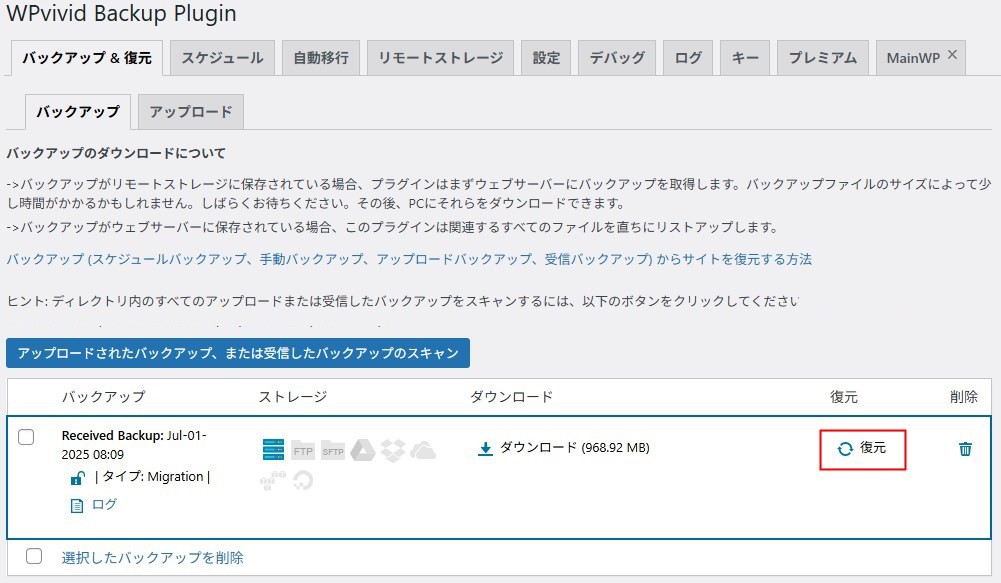Click the バックアップのダウンロードについて heading
This screenshot has height=583, width=1001.
(x=116, y=153)
